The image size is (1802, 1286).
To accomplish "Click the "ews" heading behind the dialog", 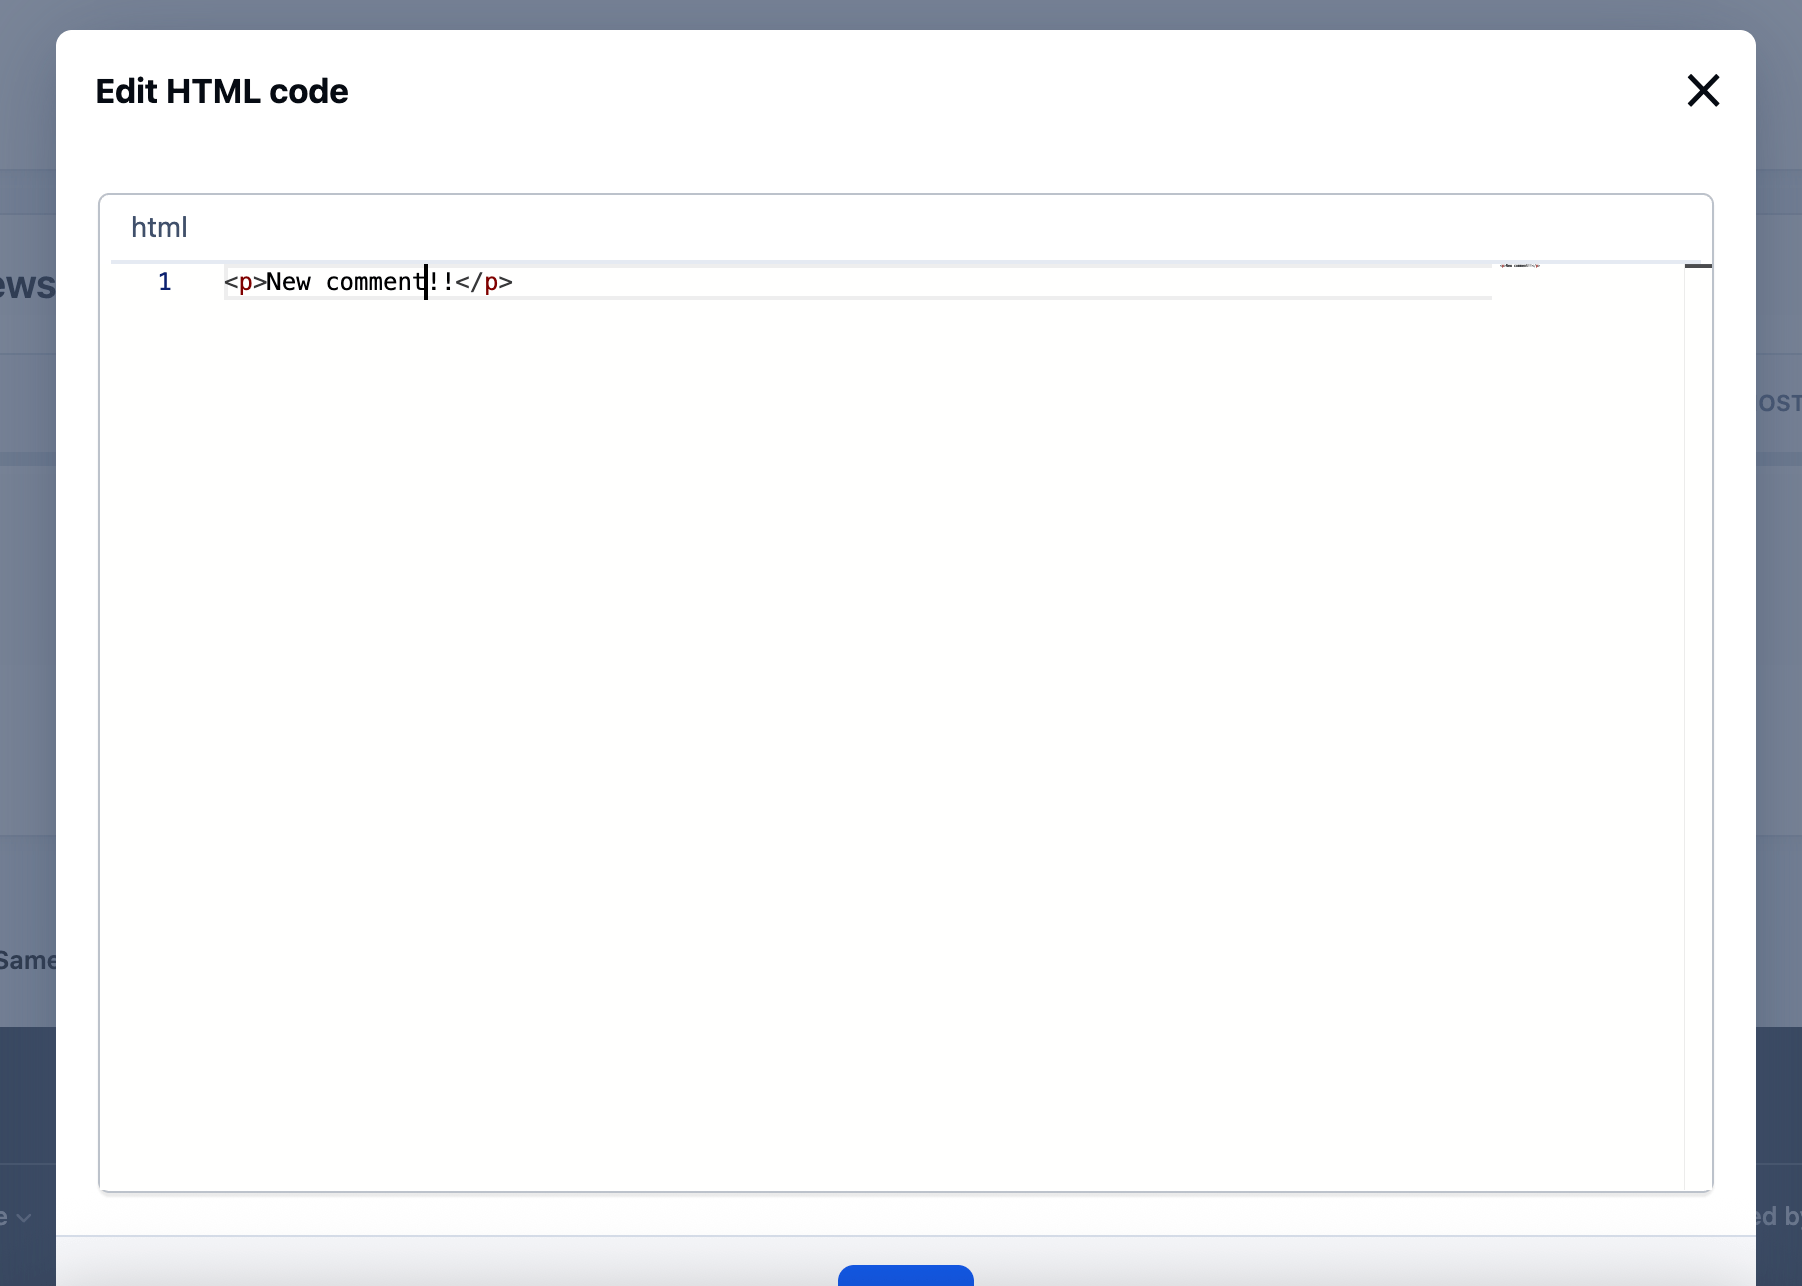I will tap(27, 286).
